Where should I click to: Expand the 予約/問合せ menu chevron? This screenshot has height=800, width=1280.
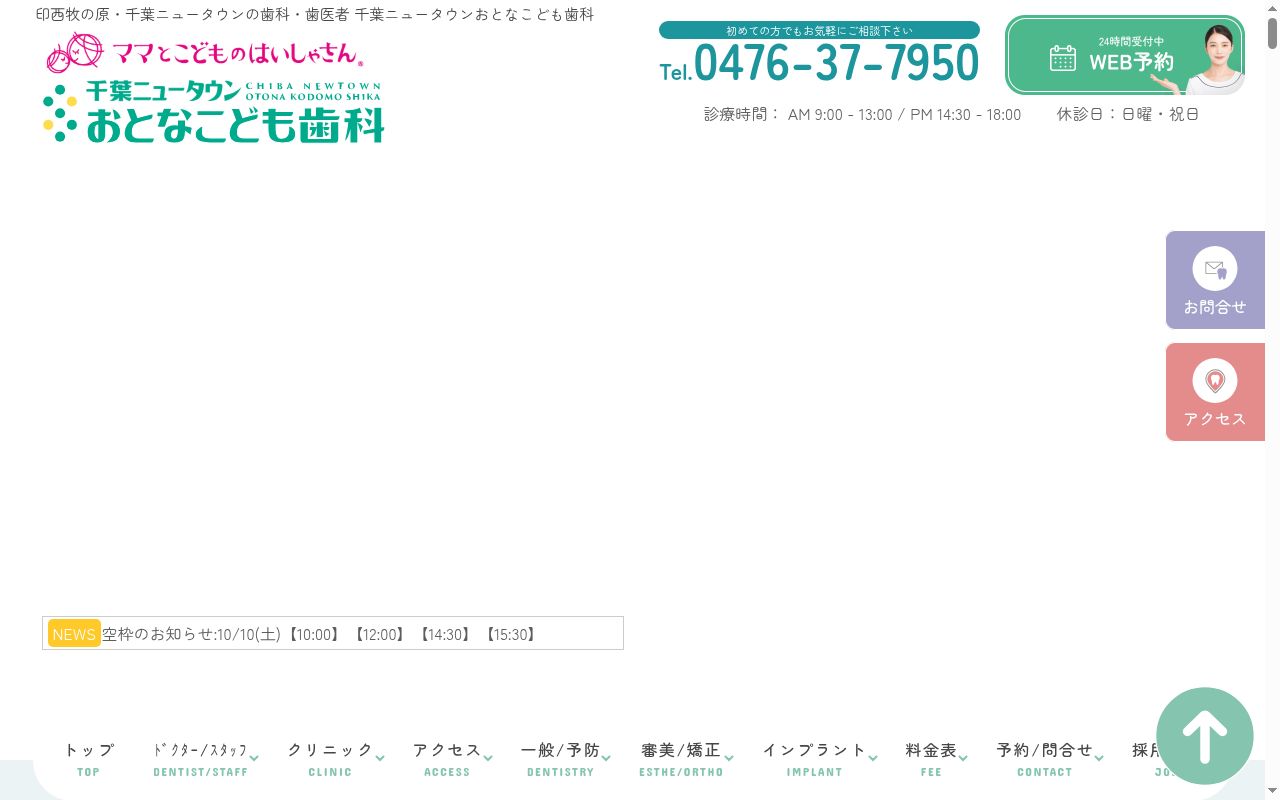(1099, 758)
